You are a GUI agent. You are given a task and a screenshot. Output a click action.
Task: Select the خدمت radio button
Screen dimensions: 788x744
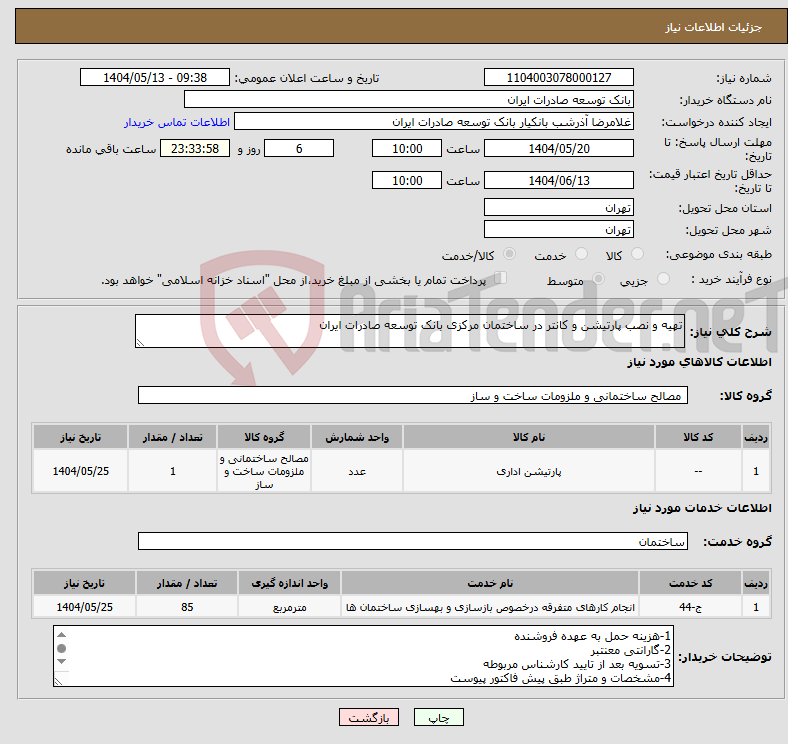pos(581,254)
